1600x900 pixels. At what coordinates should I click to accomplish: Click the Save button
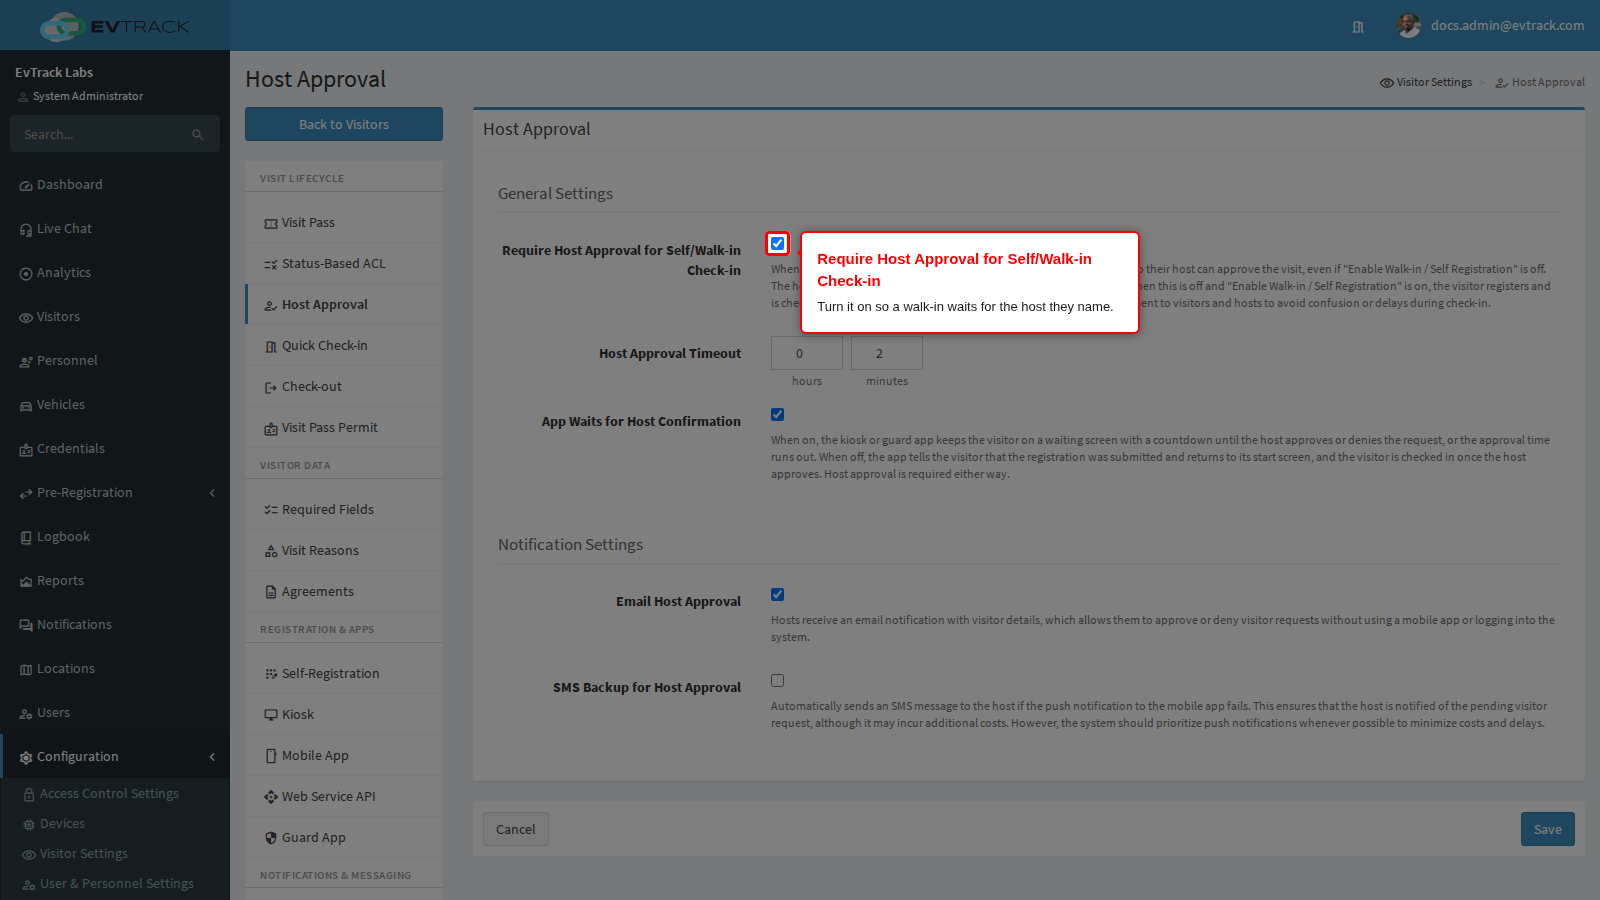(x=1548, y=829)
